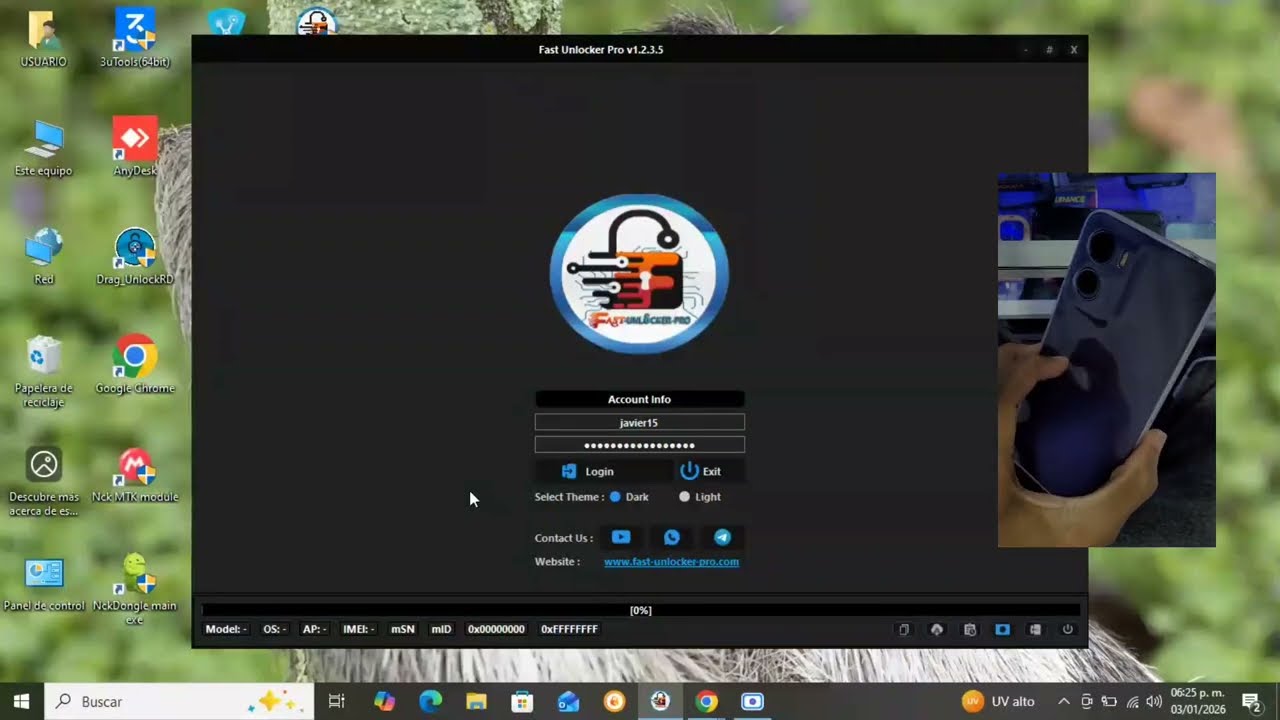
Task: Click the AP: - status entry
Action: 315,629
